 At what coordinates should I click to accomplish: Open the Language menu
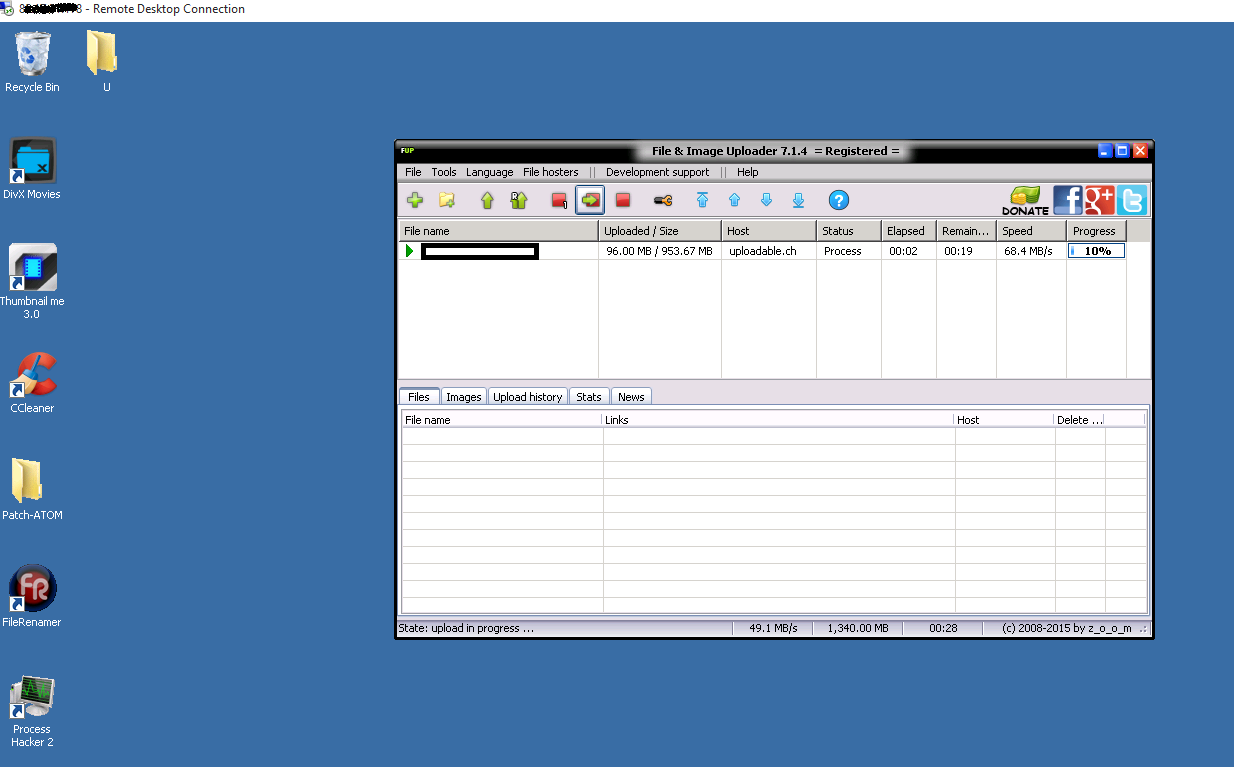490,172
